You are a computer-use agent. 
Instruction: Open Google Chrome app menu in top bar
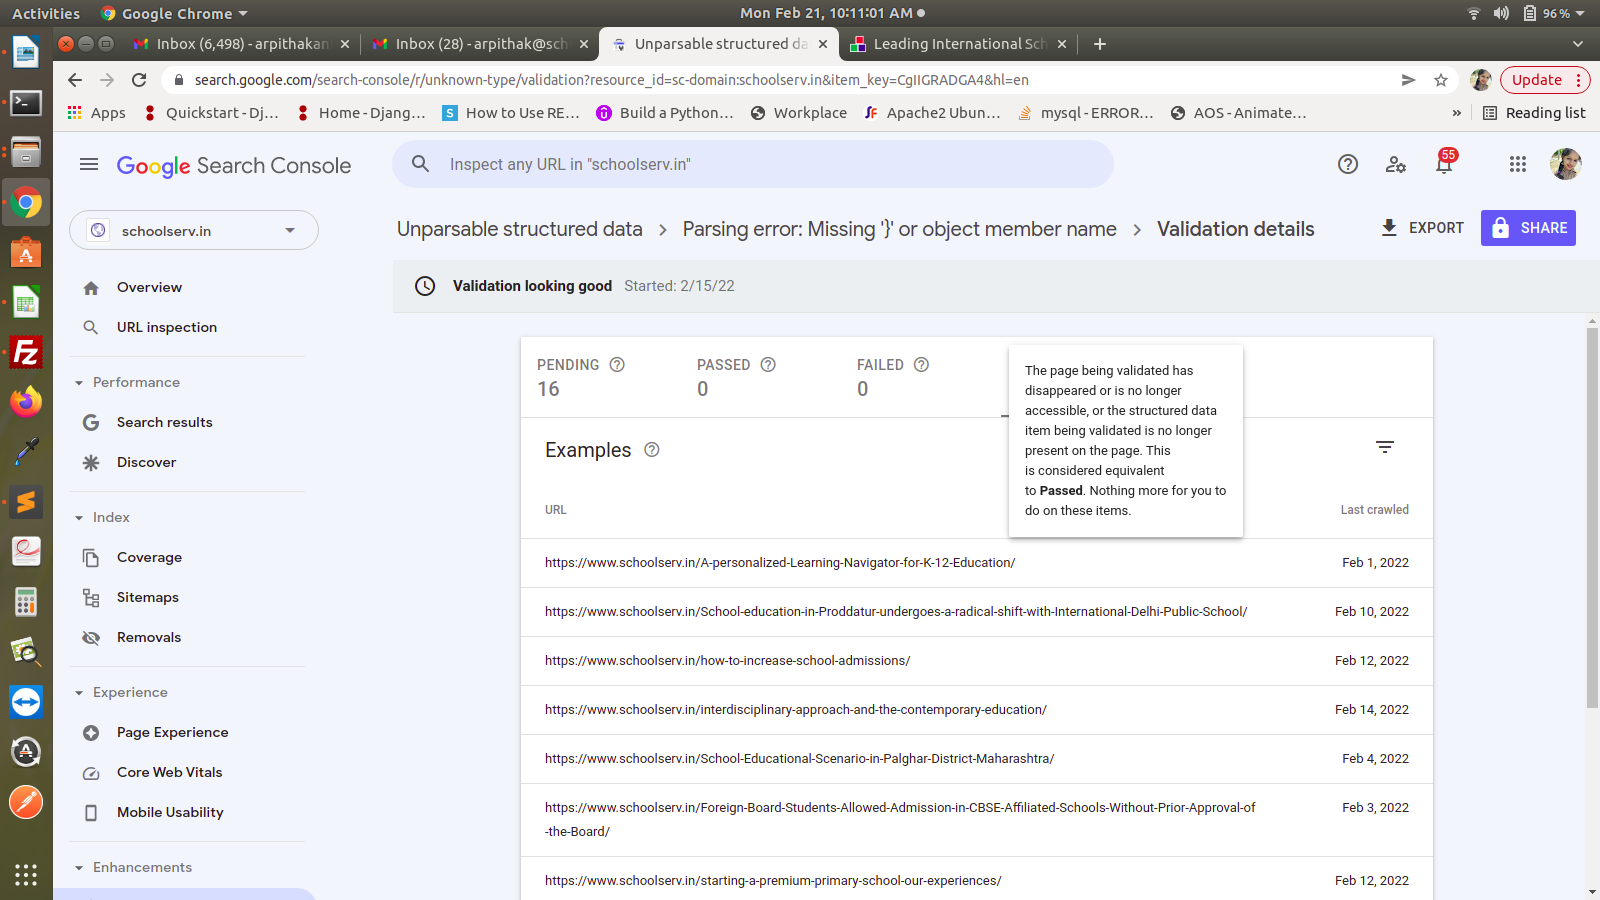point(174,13)
